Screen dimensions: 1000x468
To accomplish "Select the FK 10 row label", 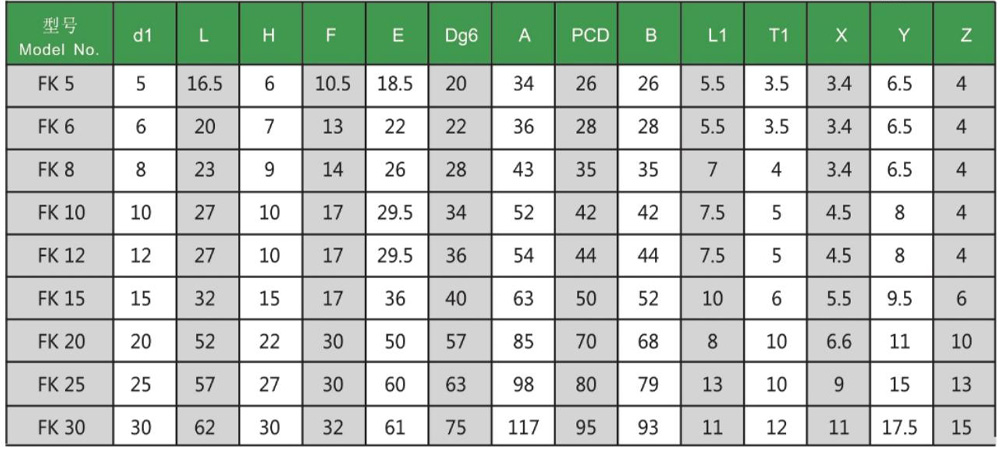I will click(x=59, y=212).
